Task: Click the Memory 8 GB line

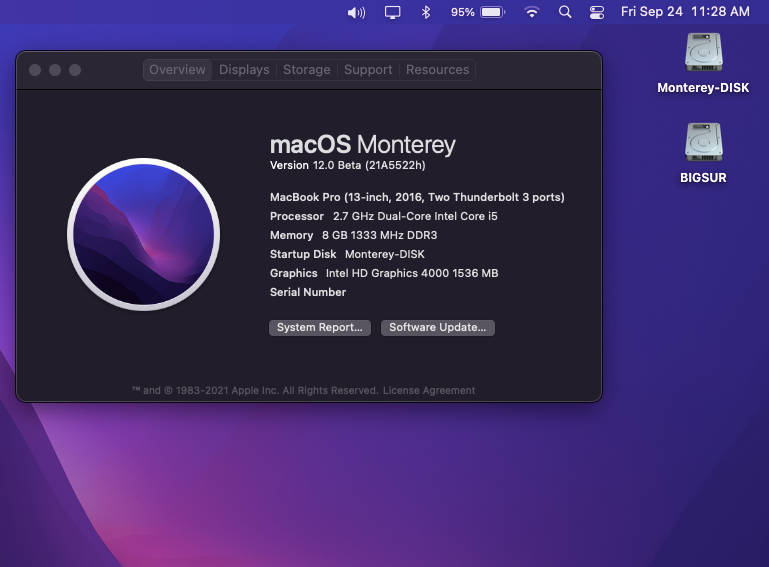Action: pos(353,235)
